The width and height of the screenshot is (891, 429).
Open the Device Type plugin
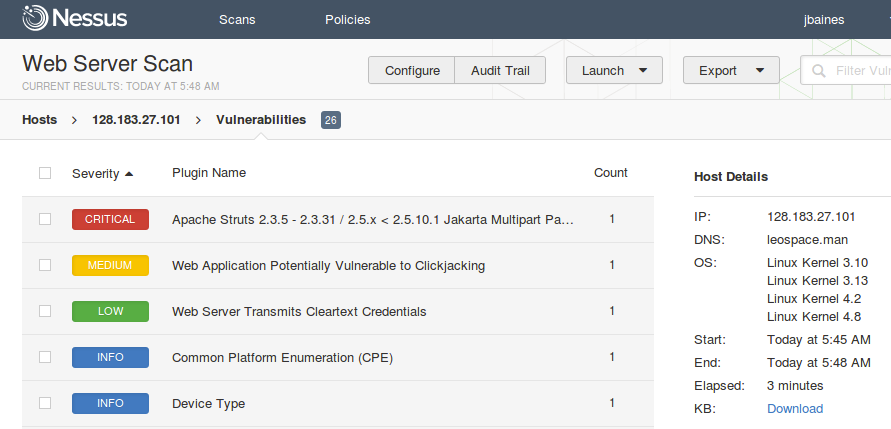click(209, 404)
